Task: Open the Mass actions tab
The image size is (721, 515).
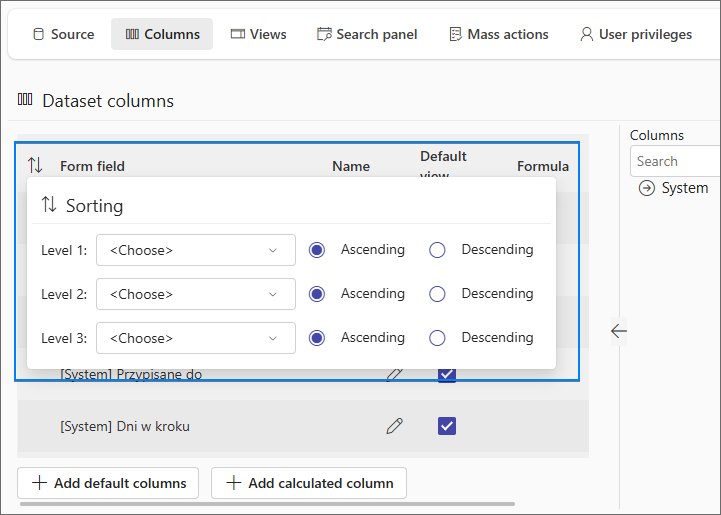Action: pos(499,34)
